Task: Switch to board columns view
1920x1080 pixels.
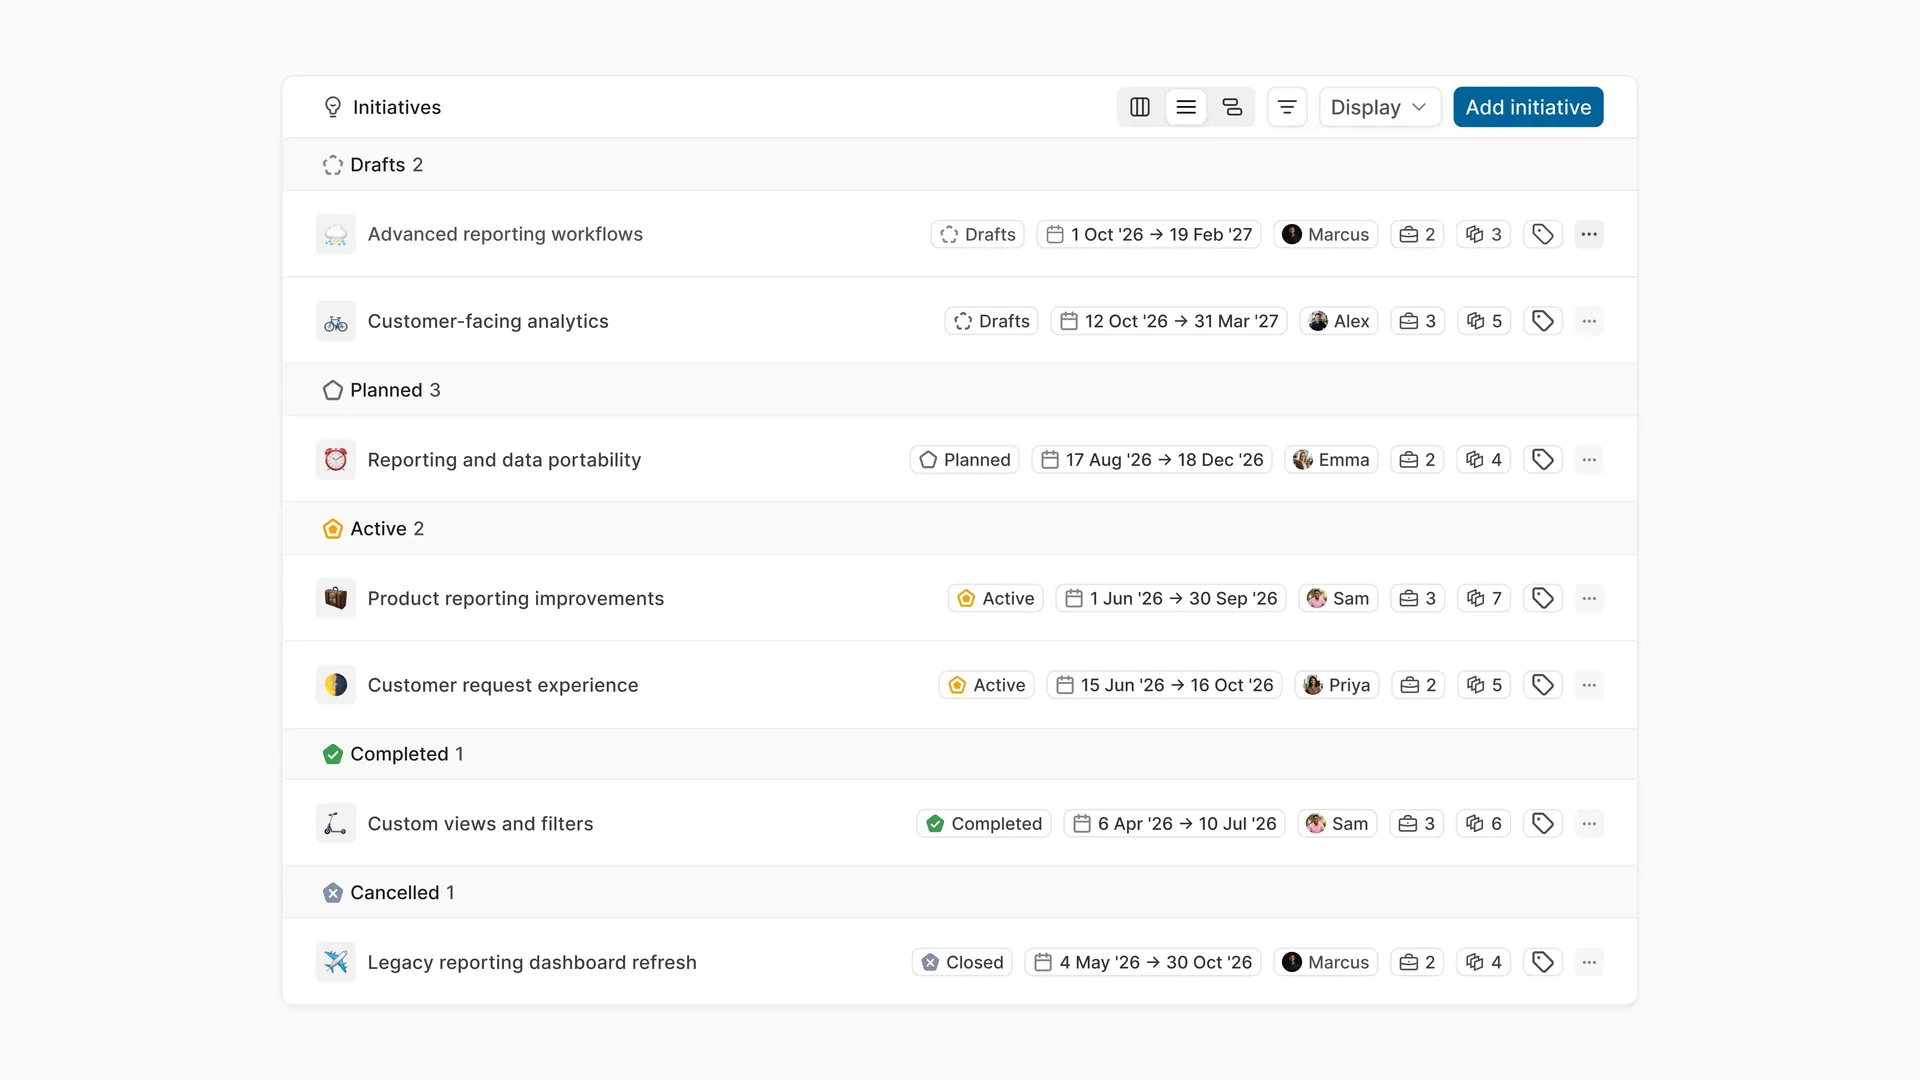Action: tap(1140, 107)
